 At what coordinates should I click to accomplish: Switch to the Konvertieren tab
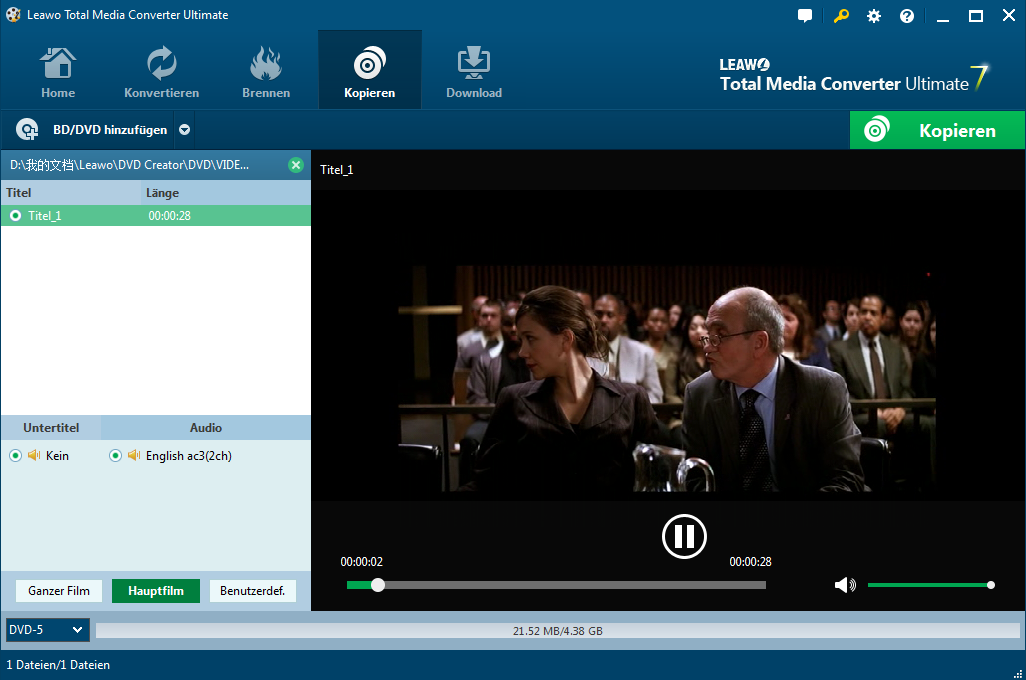pos(162,72)
